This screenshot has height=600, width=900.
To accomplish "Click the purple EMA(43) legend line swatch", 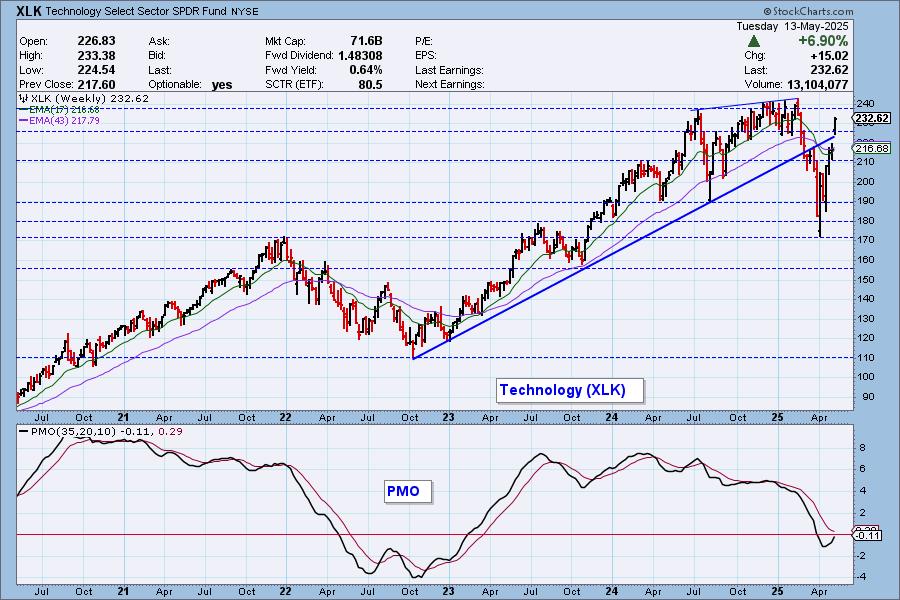I will click(x=24, y=121).
